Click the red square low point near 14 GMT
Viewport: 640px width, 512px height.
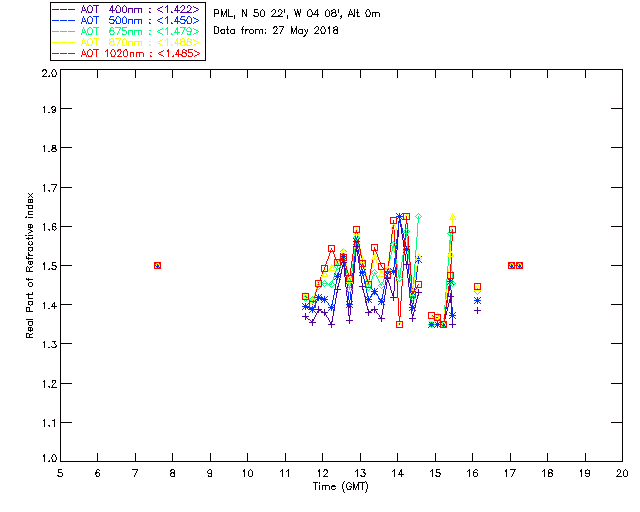click(x=400, y=325)
